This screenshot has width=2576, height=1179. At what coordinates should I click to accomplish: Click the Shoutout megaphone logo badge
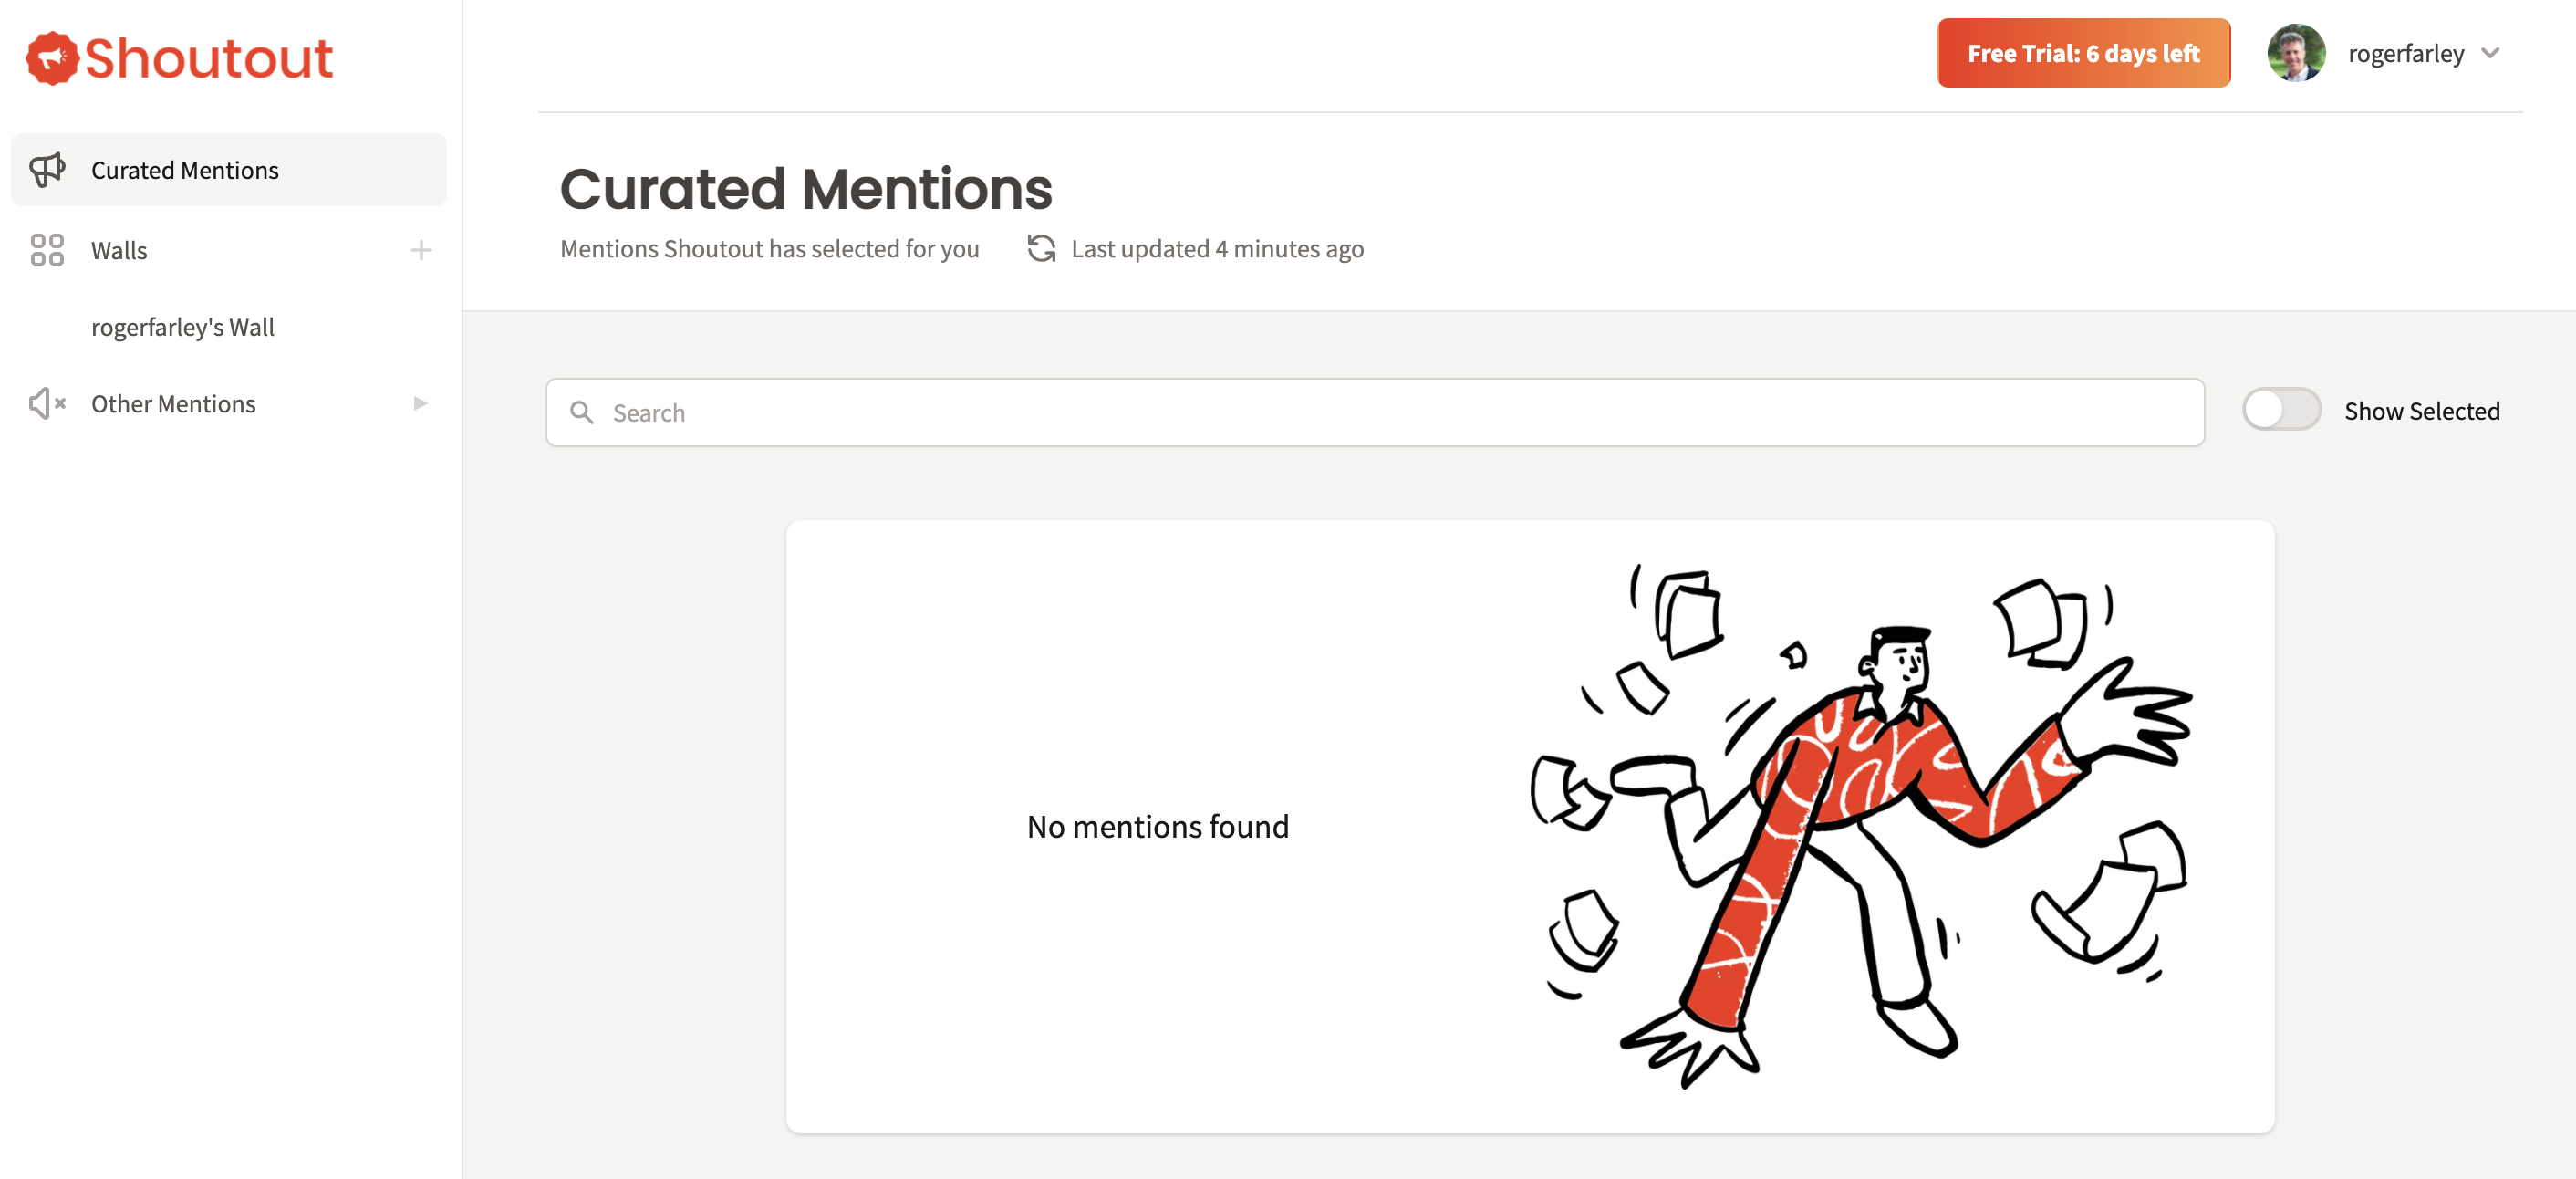pos(52,58)
